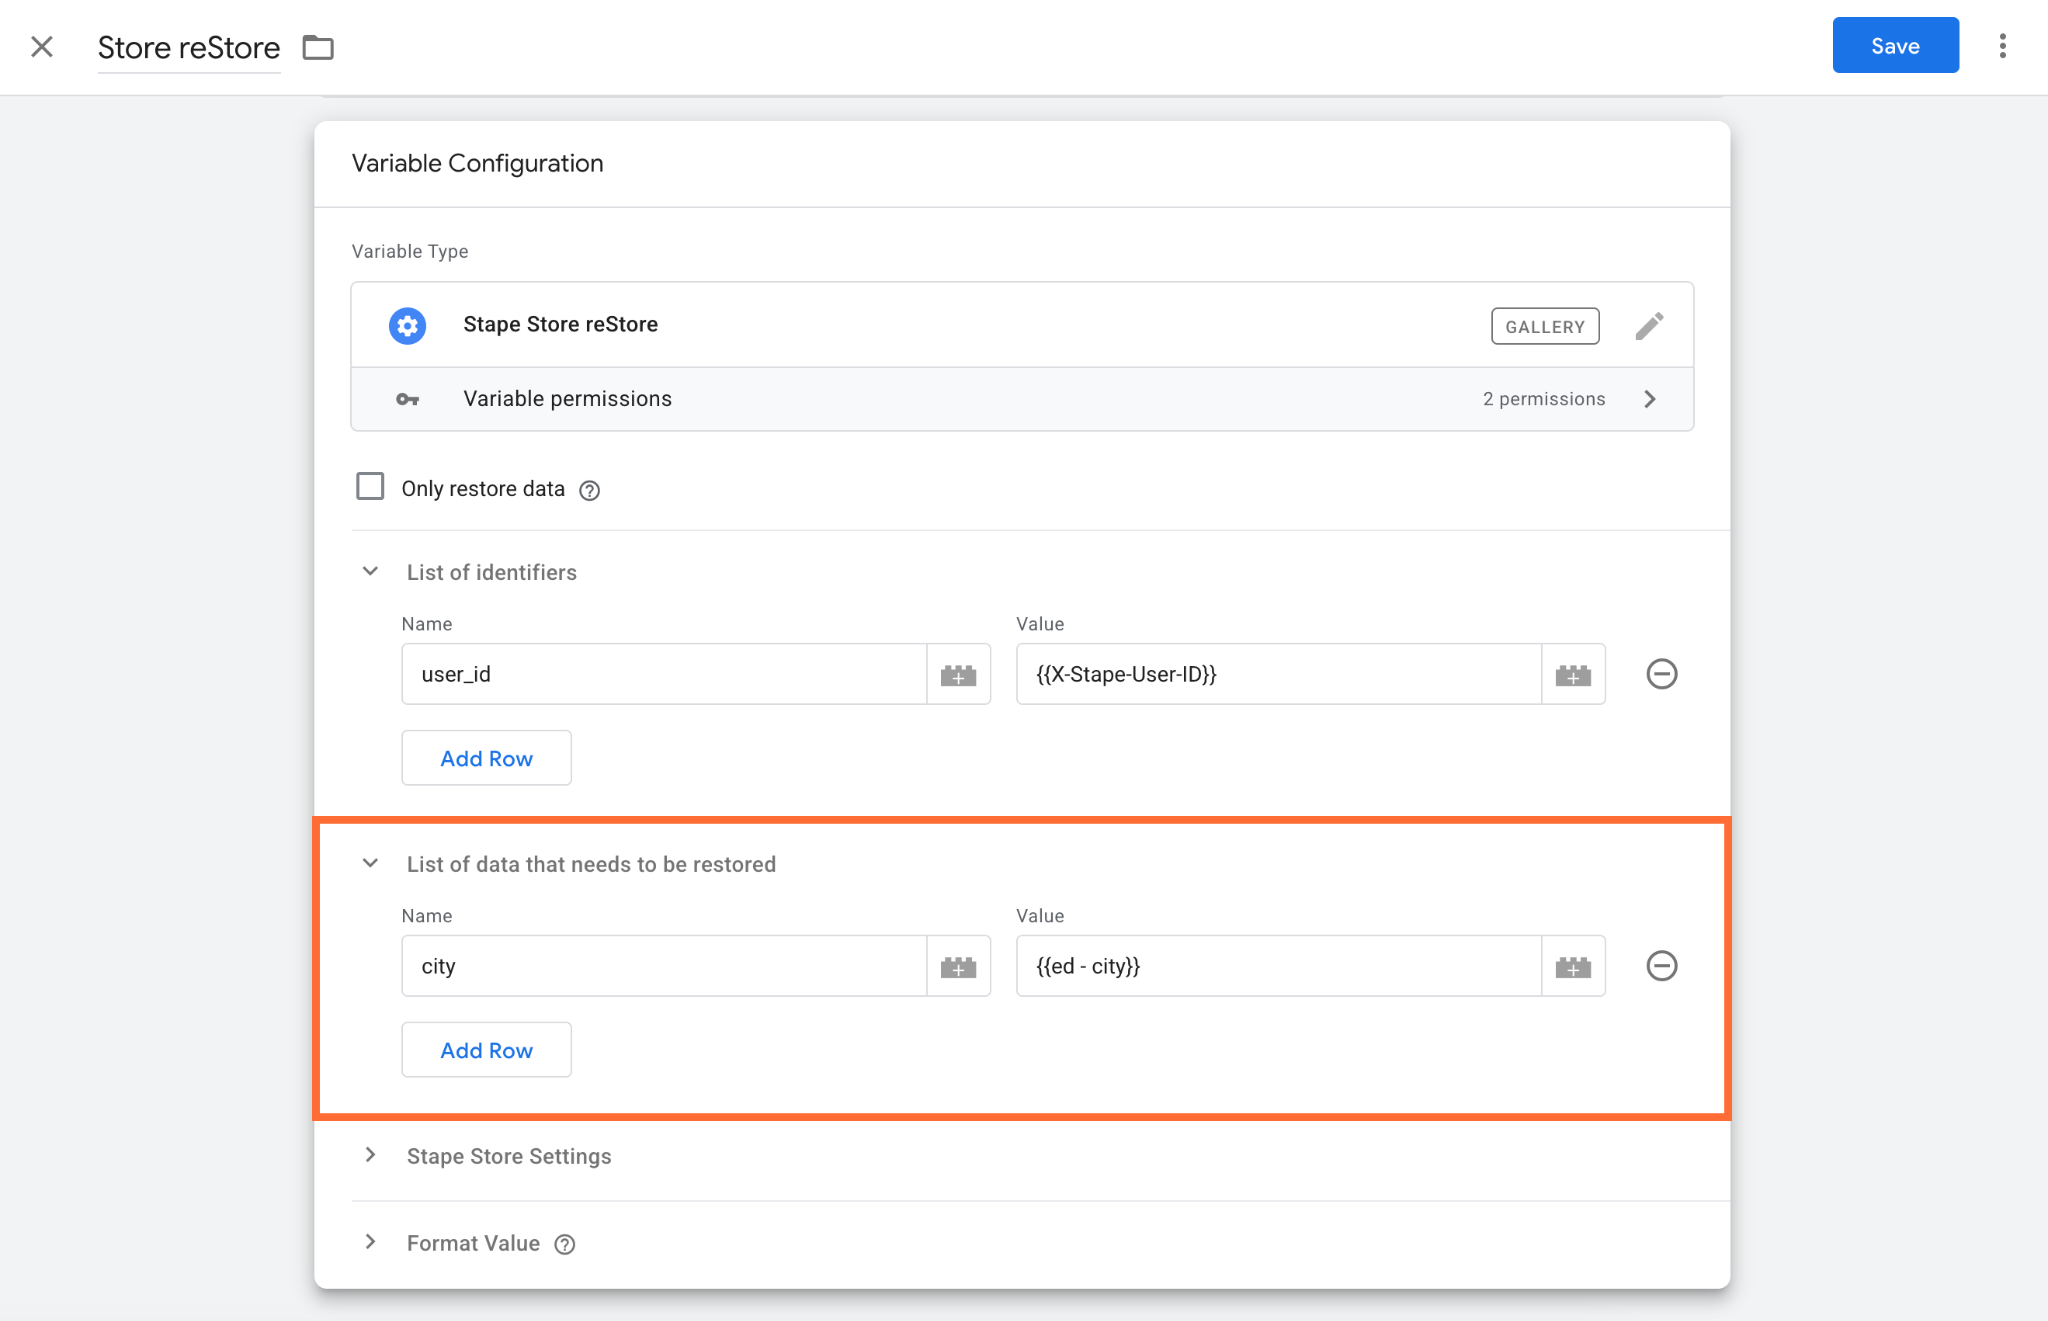Open help for Only restore data
Screen dimensions: 2048x1321
pyautogui.click(x=590, y=490)
